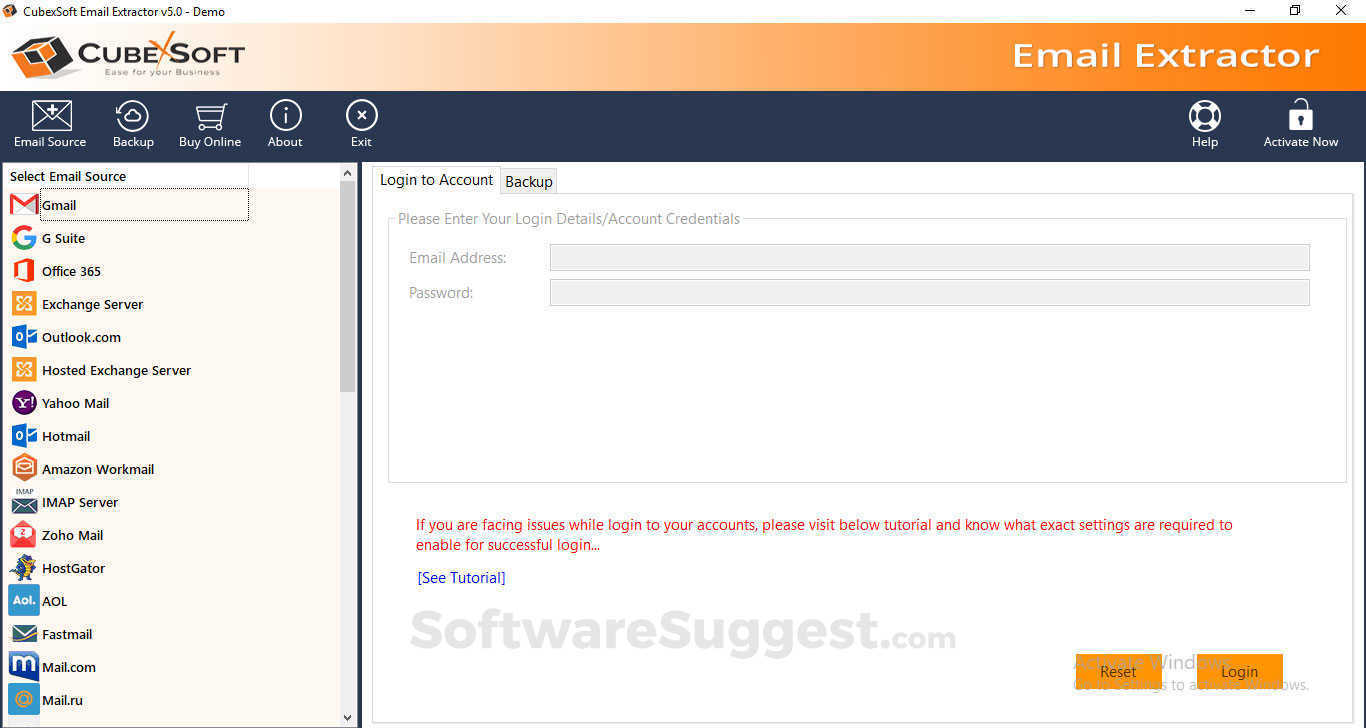This screenshot has height=728, width=1366.
Task: Pick Exchange Server as email source
Action: coord(92,304)
